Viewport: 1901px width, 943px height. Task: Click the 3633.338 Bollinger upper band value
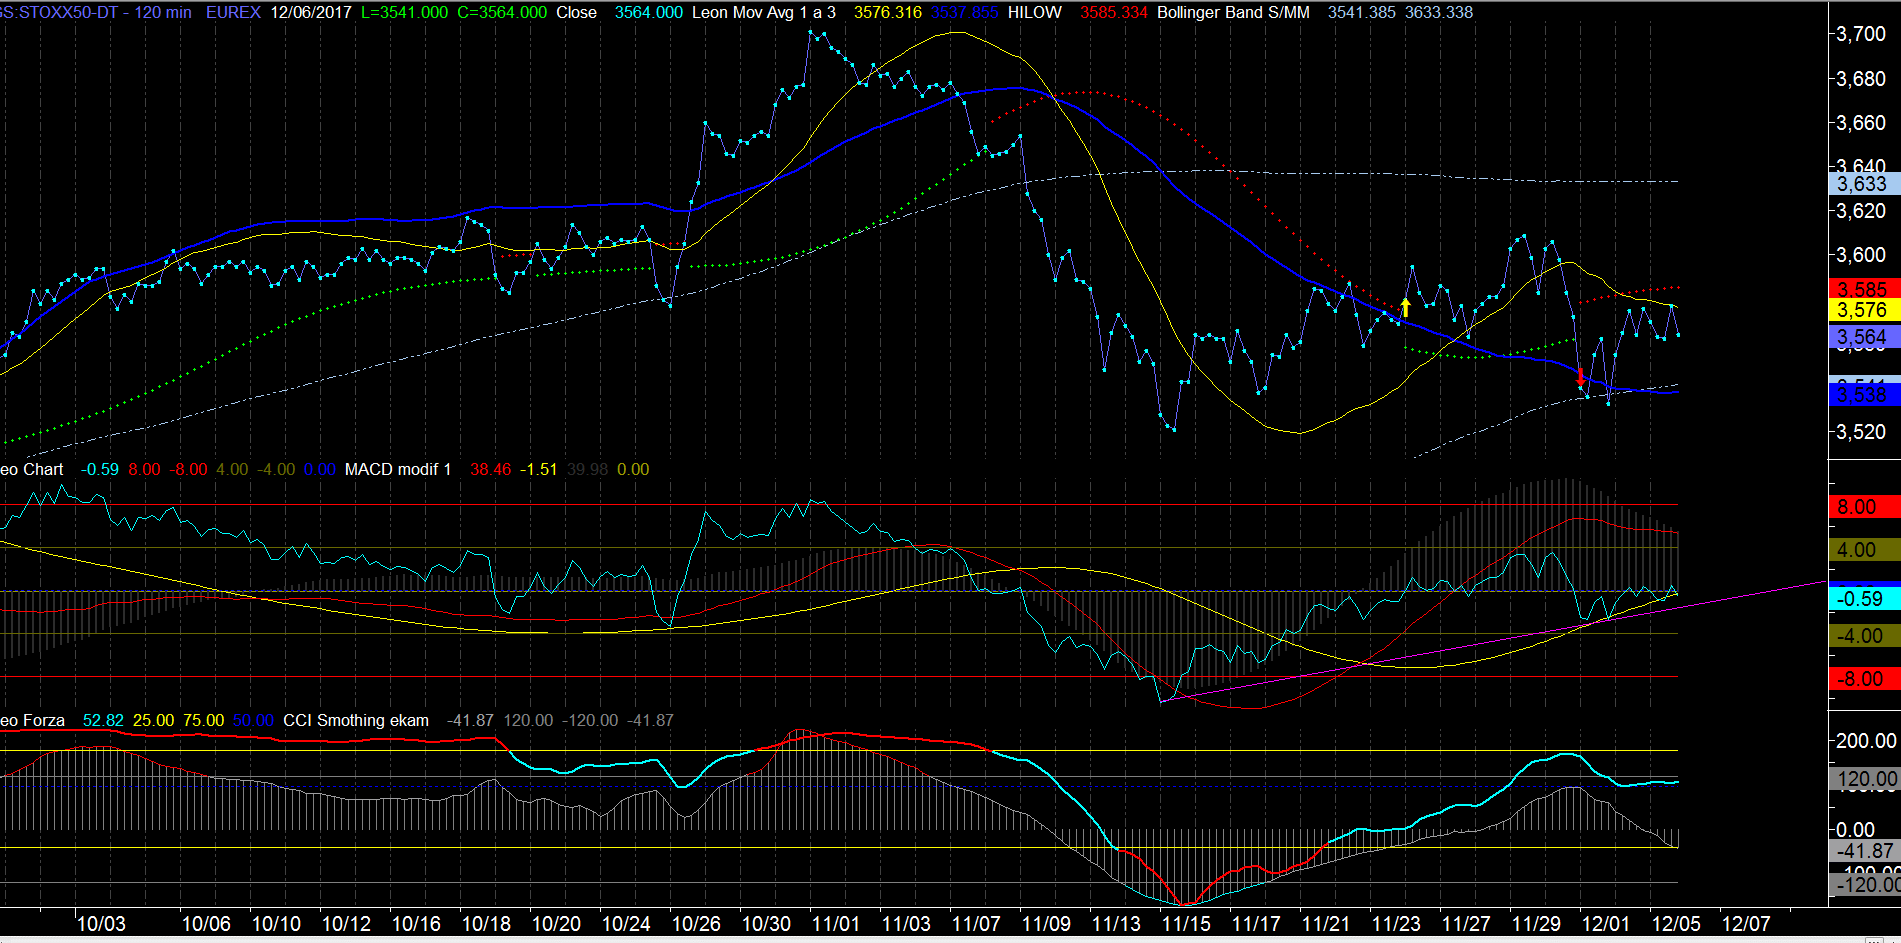[x=1439, y=12]
